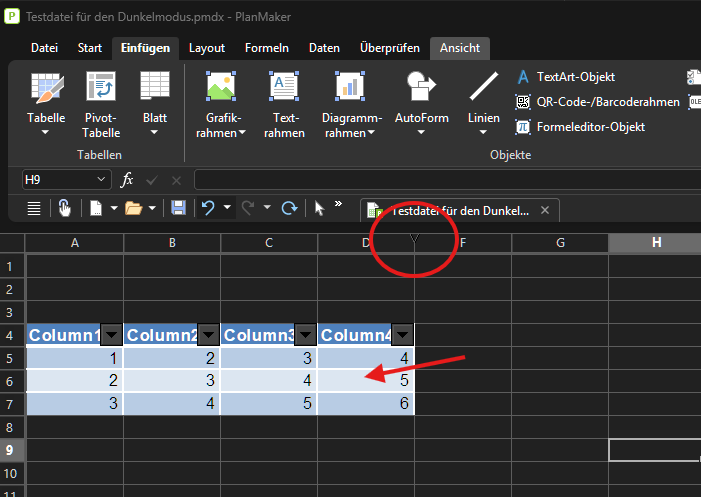Screen dimensions: 701x497
Task: Insert a QR-Code-/Barcoderahmen
Action: (x=597, y=102)
